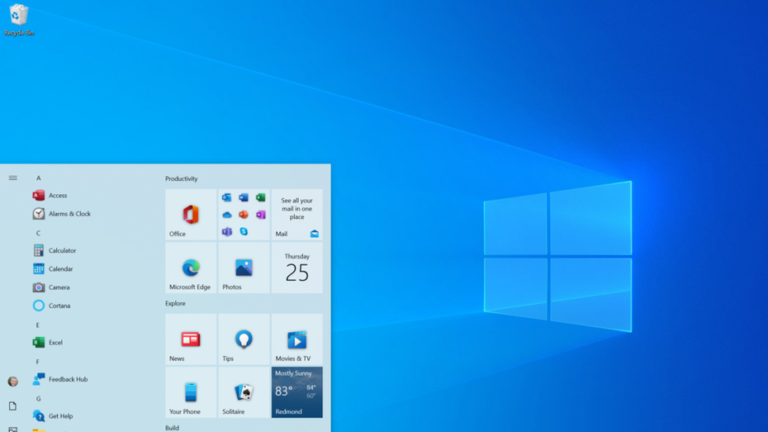Open the Mail live tile

click(x=297, y=215)
